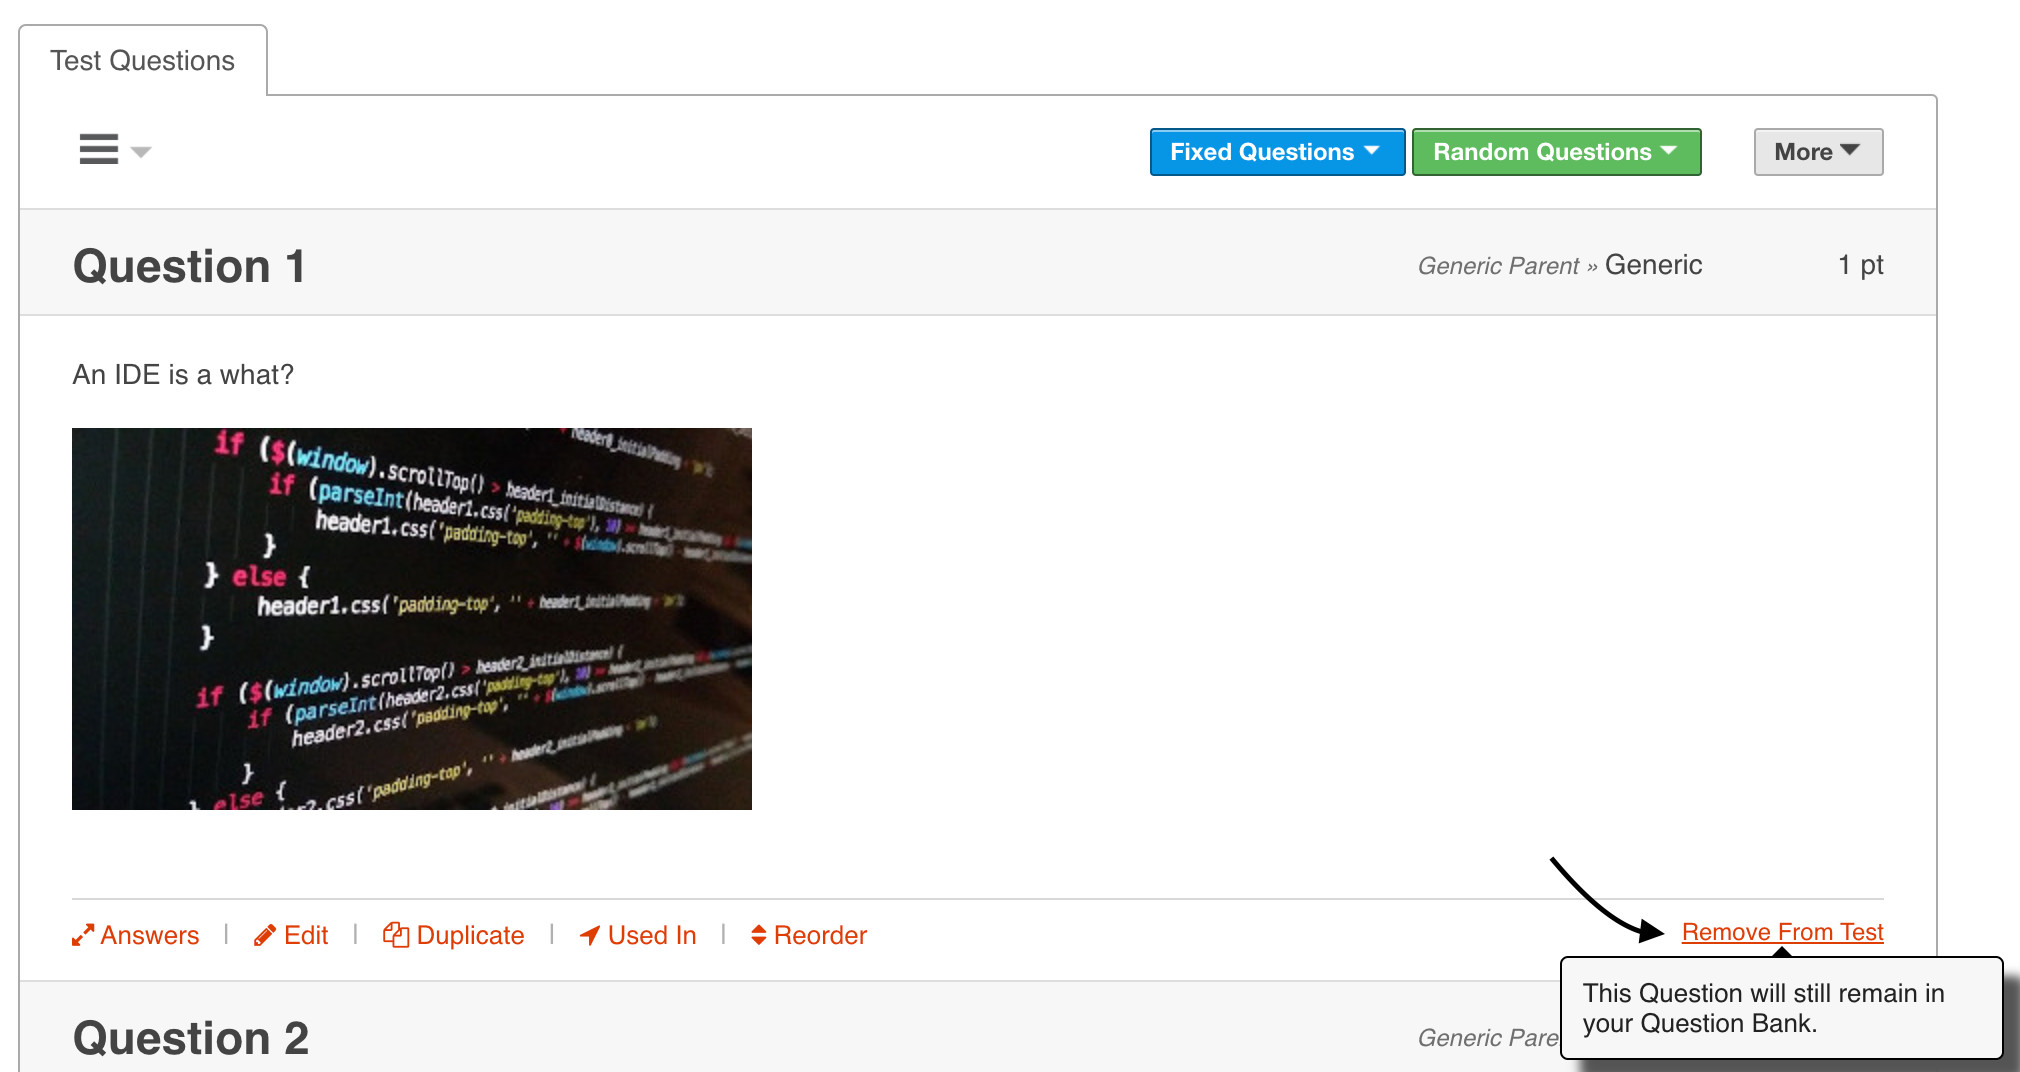Select the question text 'An IDE is a what?'
Screen dimensions: 2020x1072
click(183, 375)
